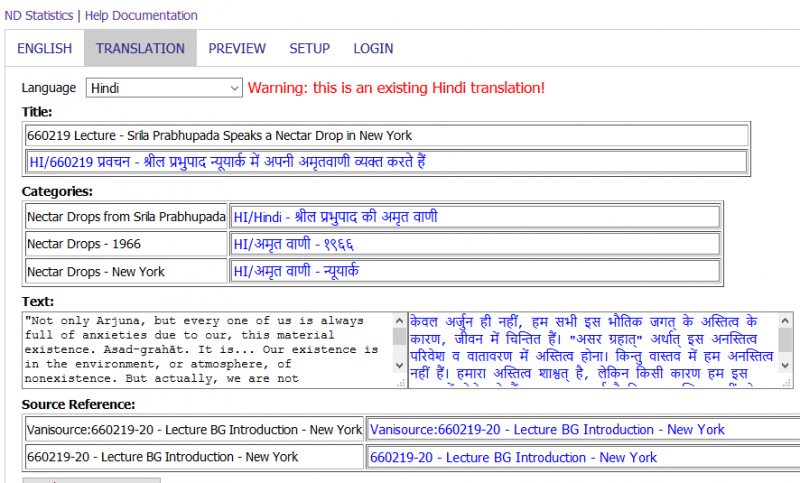
Task: Go to the PREVIEW tab
Action: (x=237, y=48)
